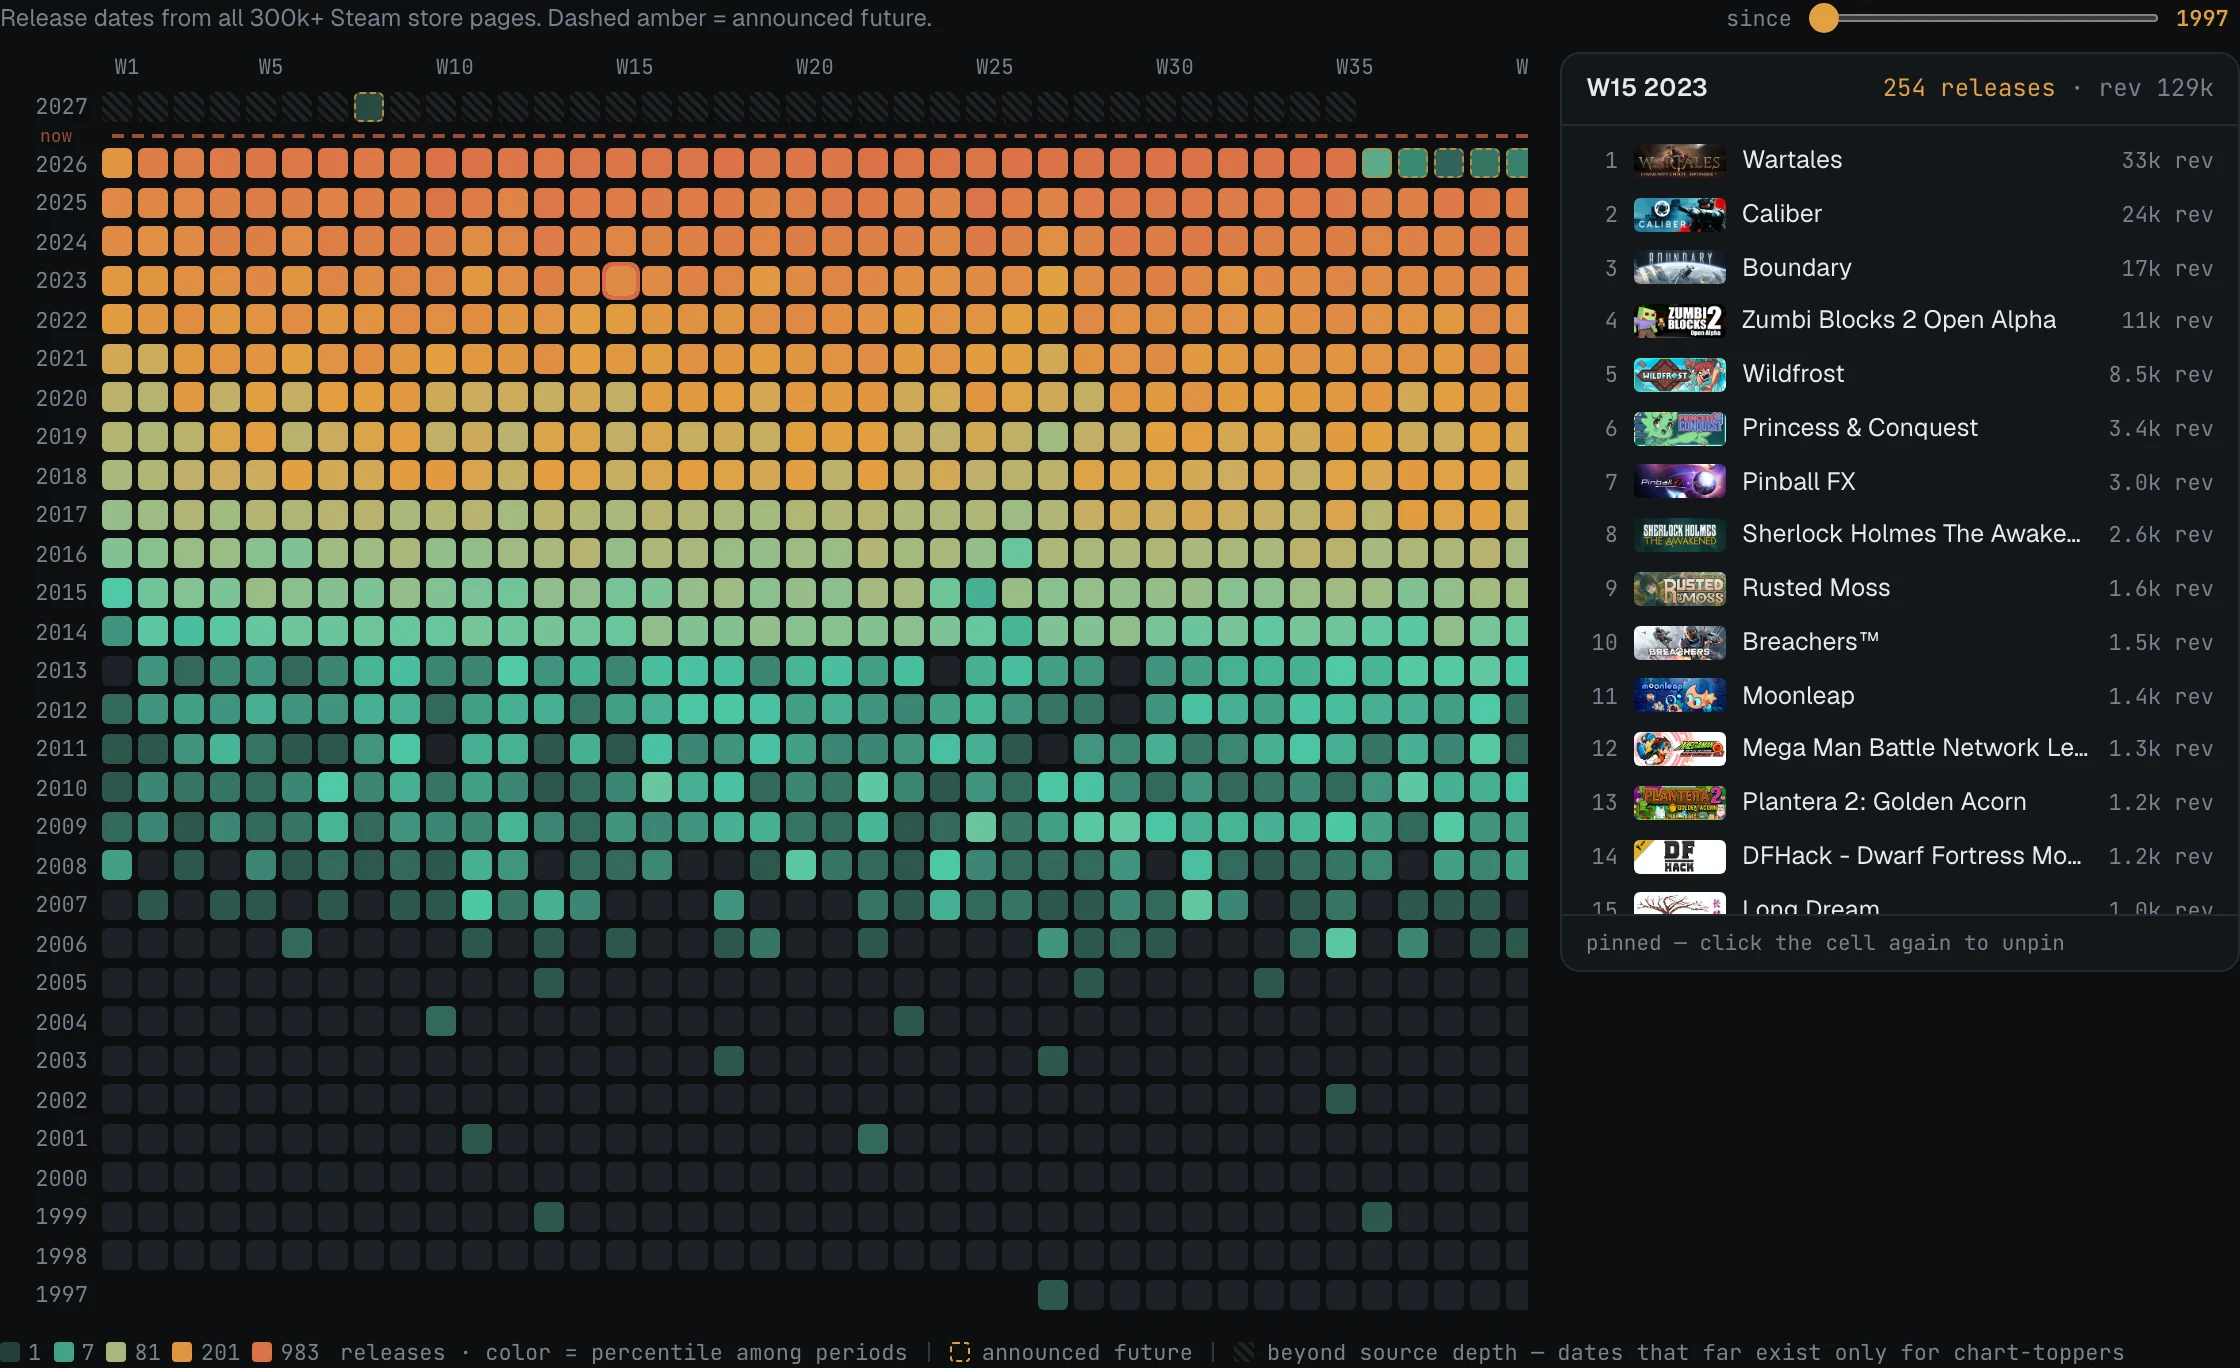Screen dimensions: 2240x1368
Task: Click the first green cell in 1997
Action: 1053,1295
